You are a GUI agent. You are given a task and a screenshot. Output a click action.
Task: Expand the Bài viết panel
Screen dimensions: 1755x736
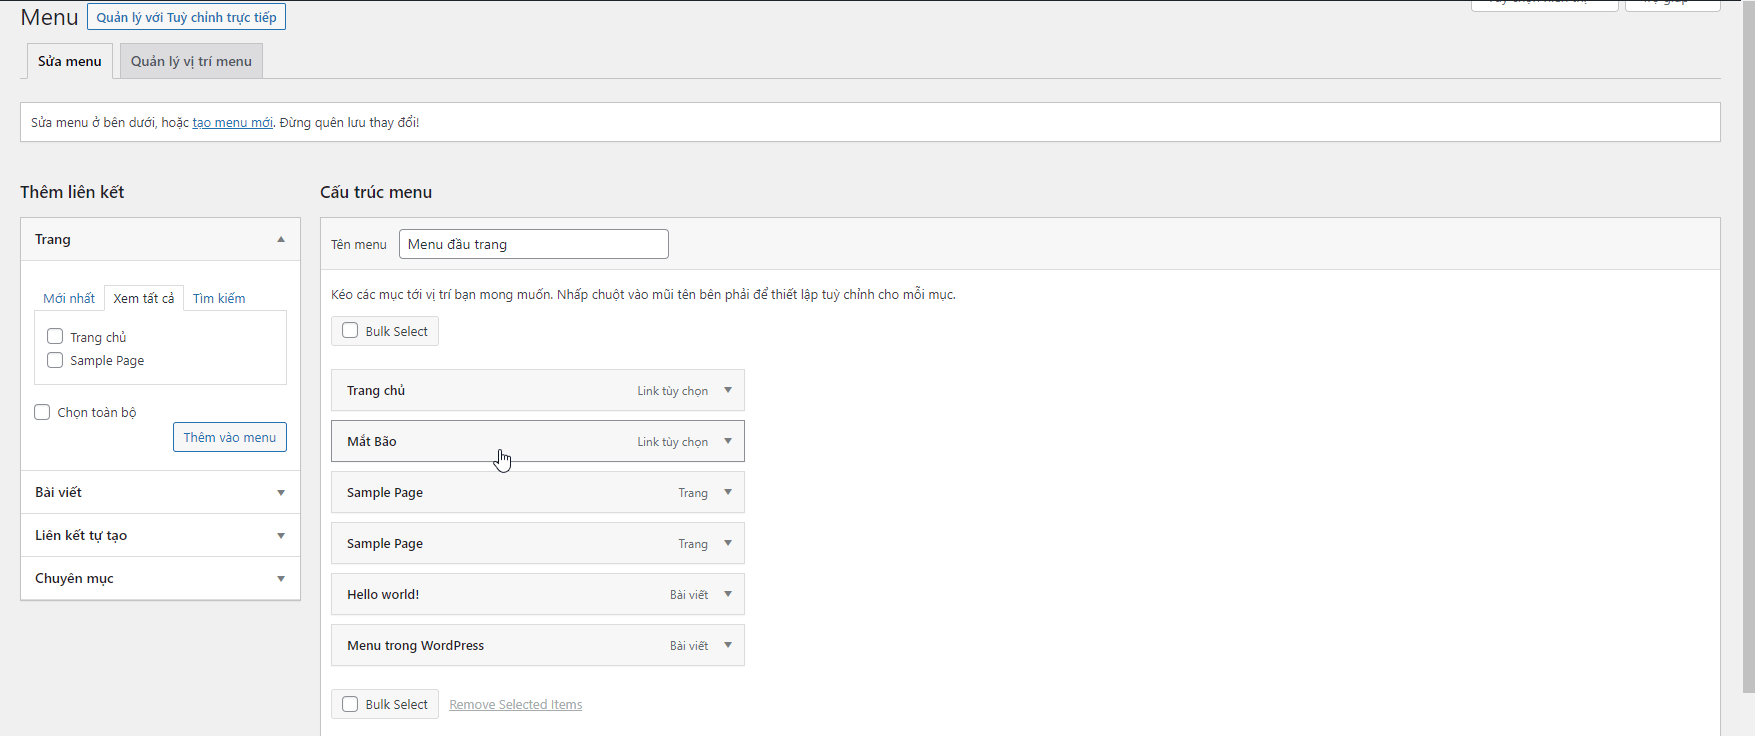tap(281, 493)
